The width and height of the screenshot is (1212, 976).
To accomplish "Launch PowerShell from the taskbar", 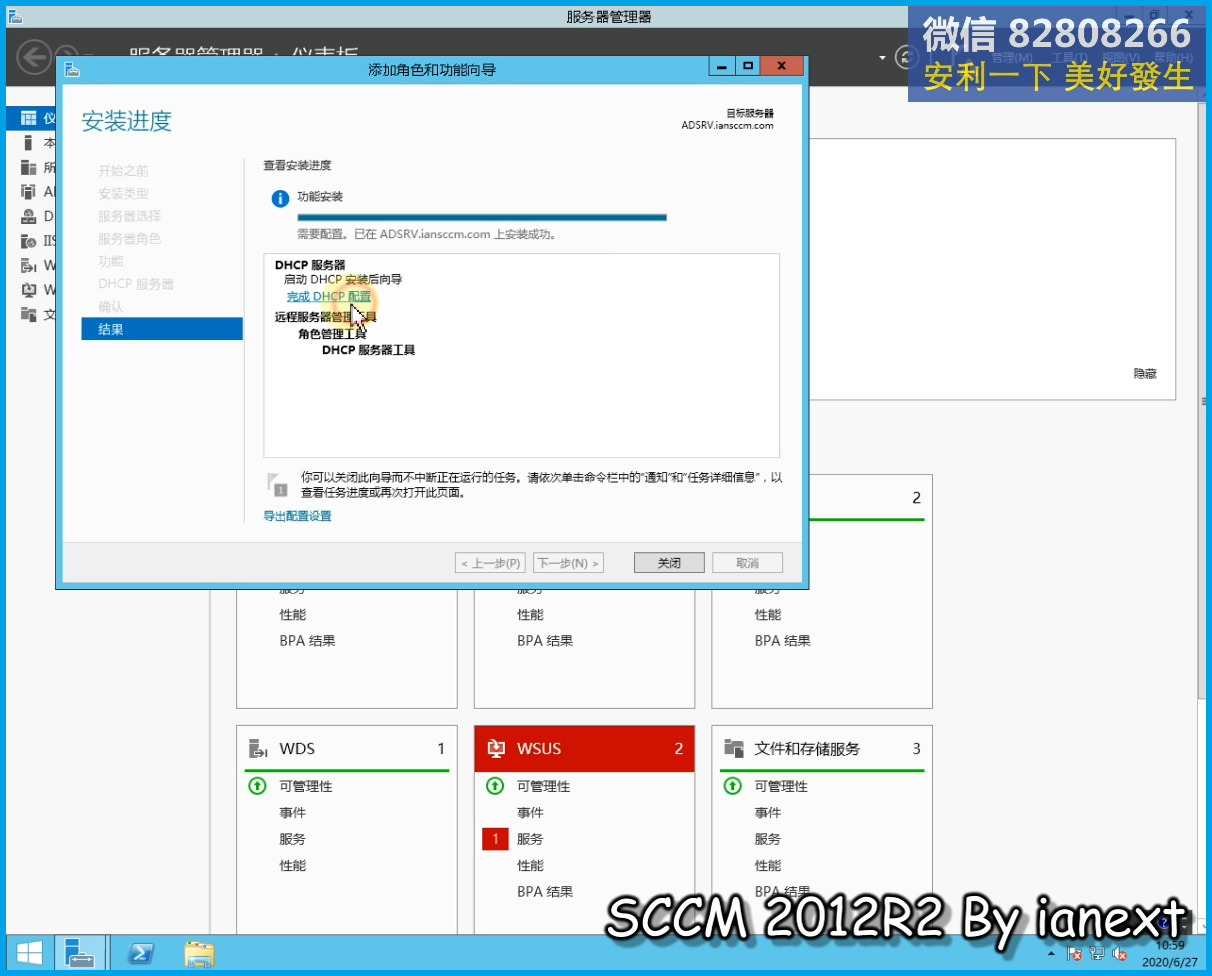I will pos(141,953).
